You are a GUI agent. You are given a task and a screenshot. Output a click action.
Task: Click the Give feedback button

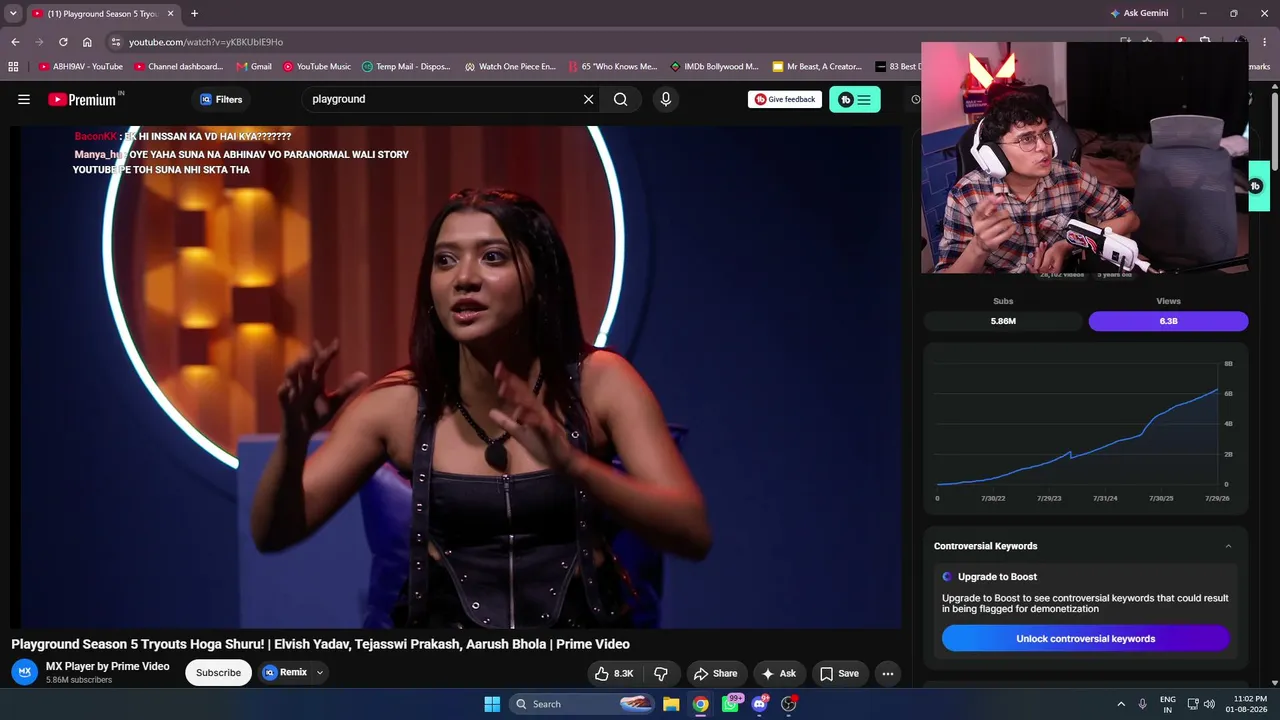coord(785,99)
